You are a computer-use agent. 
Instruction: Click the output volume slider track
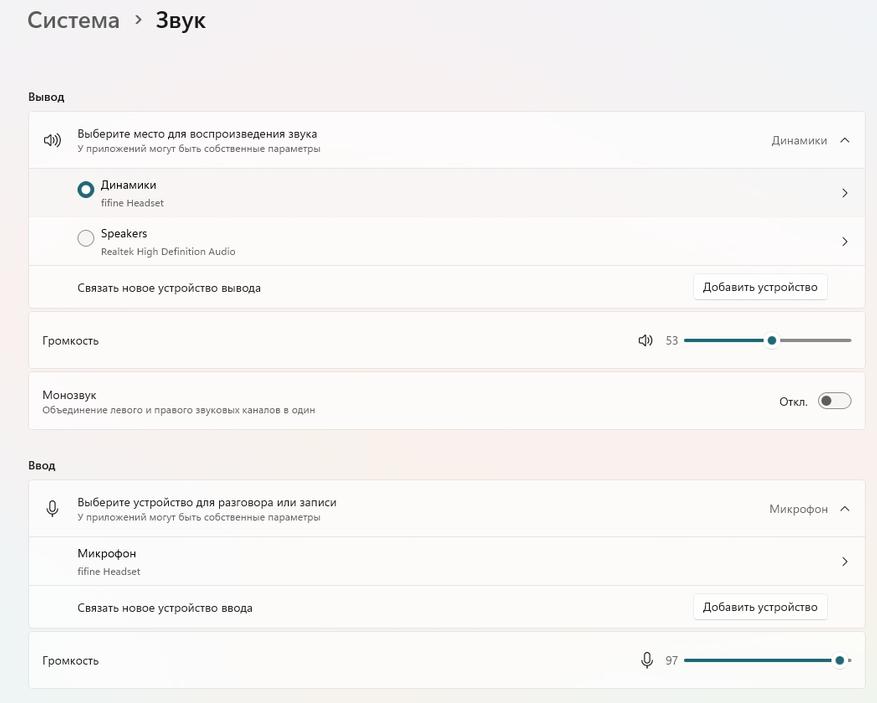click(x=815, y=341)
